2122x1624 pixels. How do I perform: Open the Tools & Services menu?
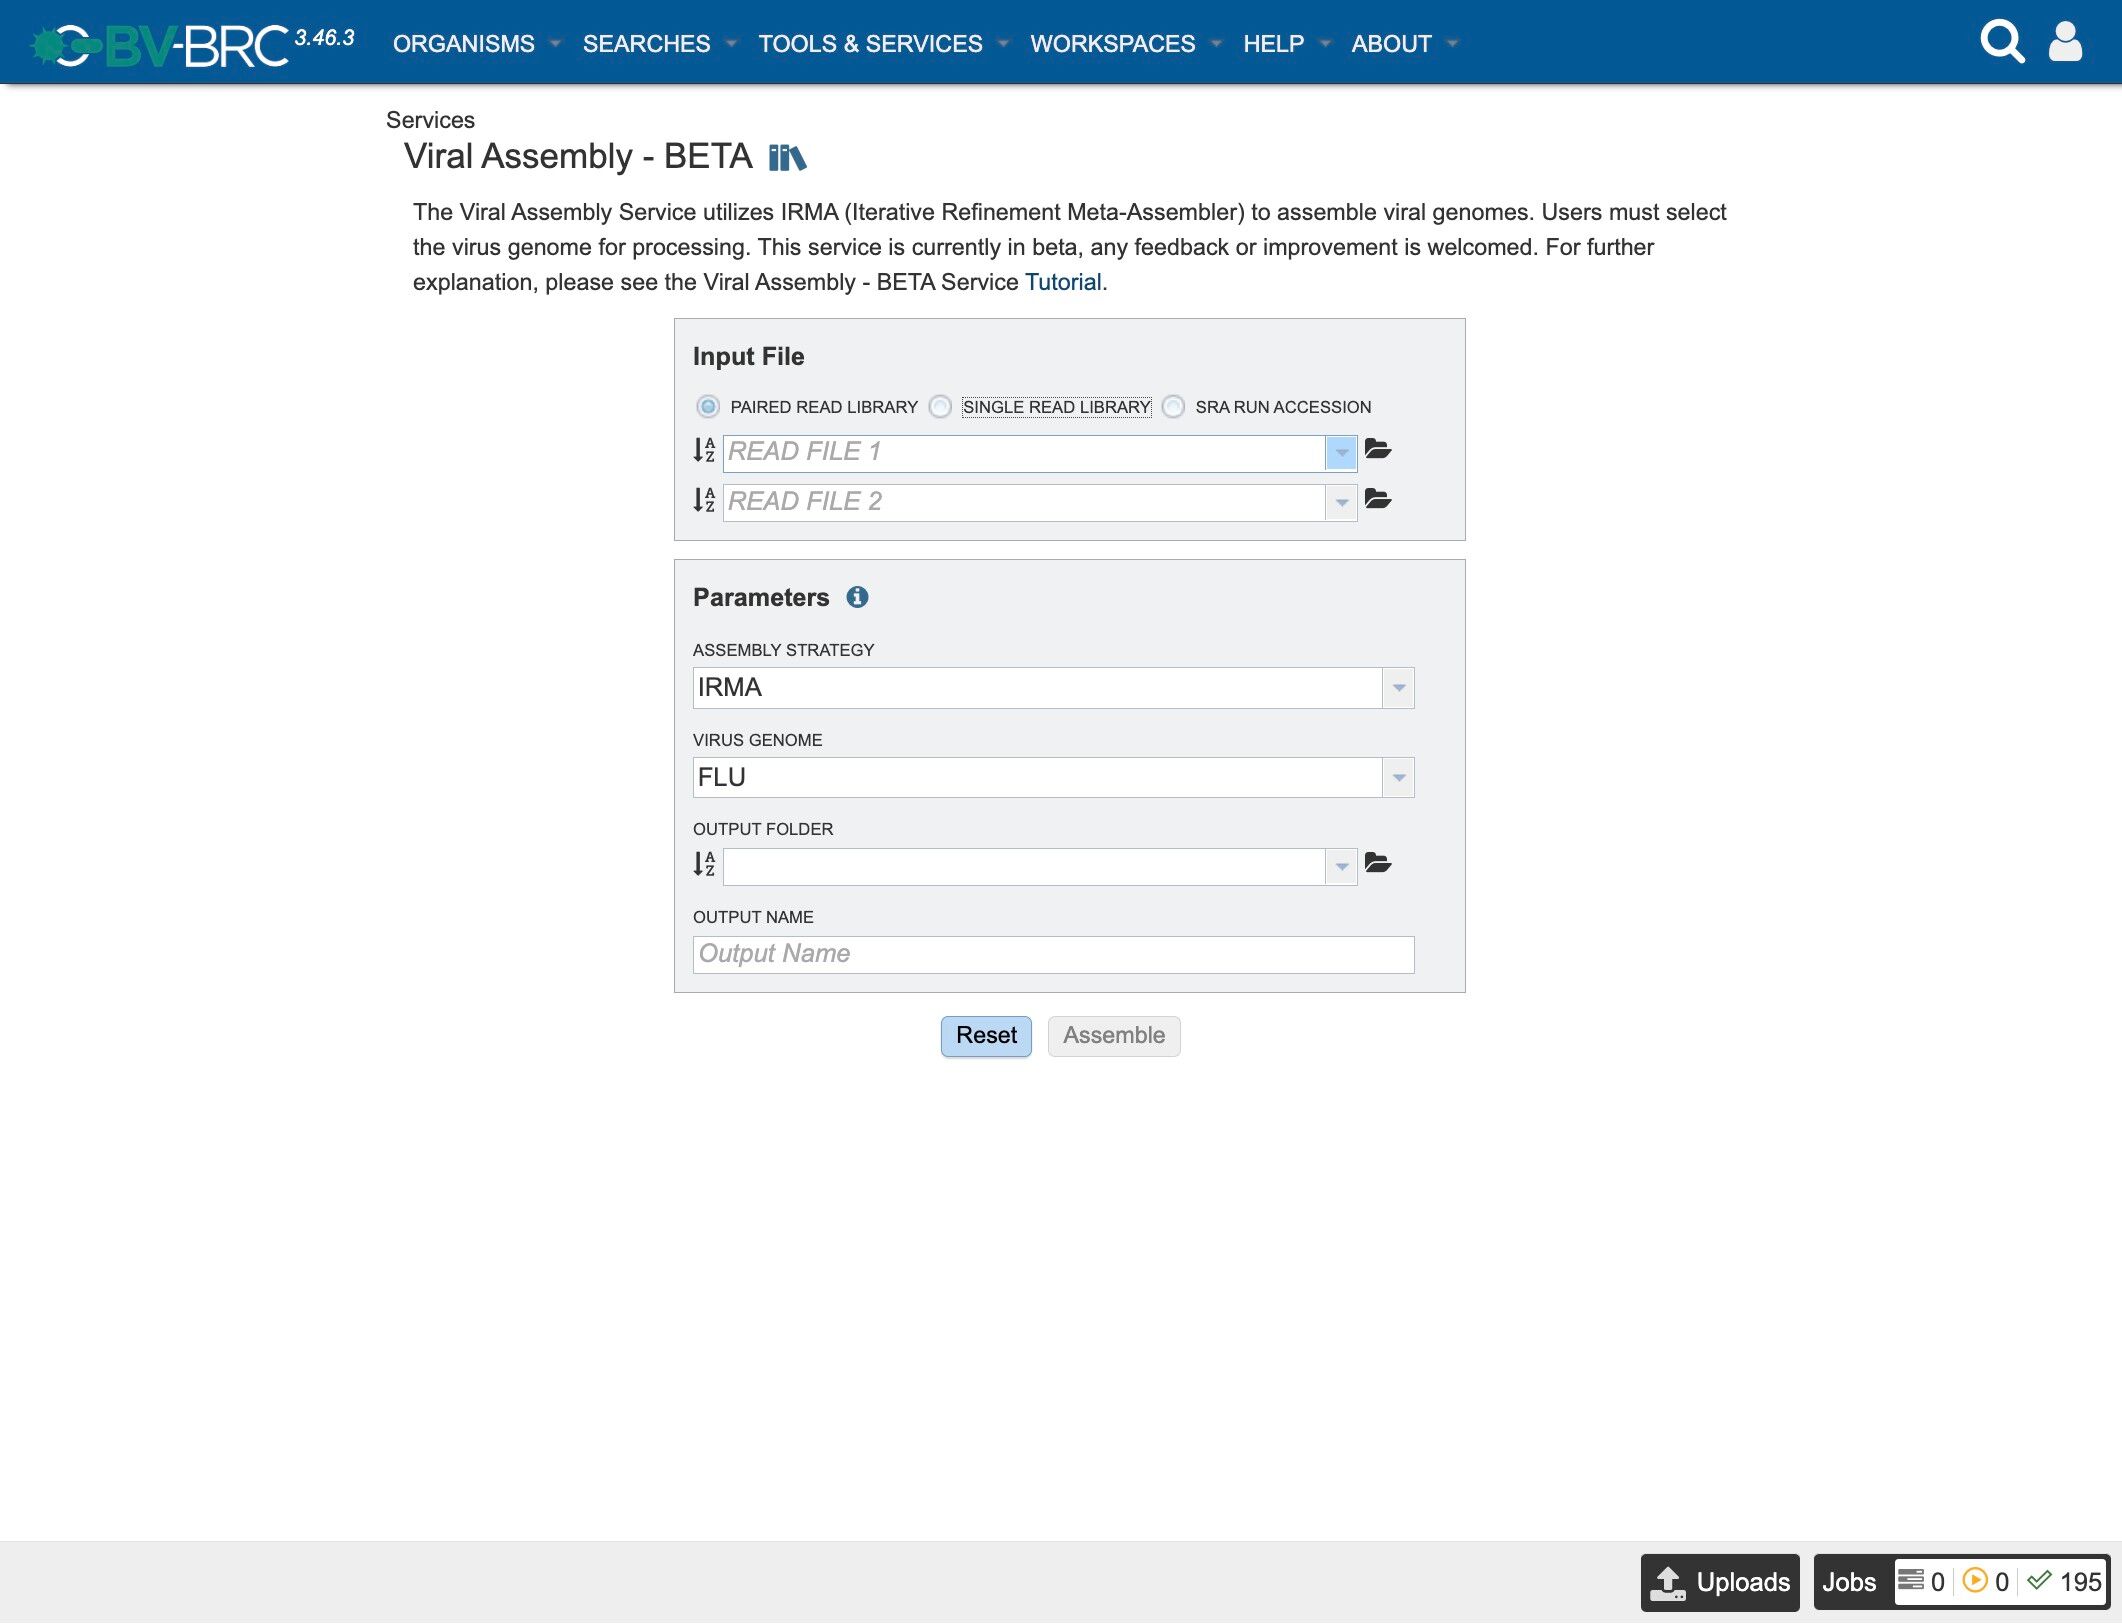point(870,44)
